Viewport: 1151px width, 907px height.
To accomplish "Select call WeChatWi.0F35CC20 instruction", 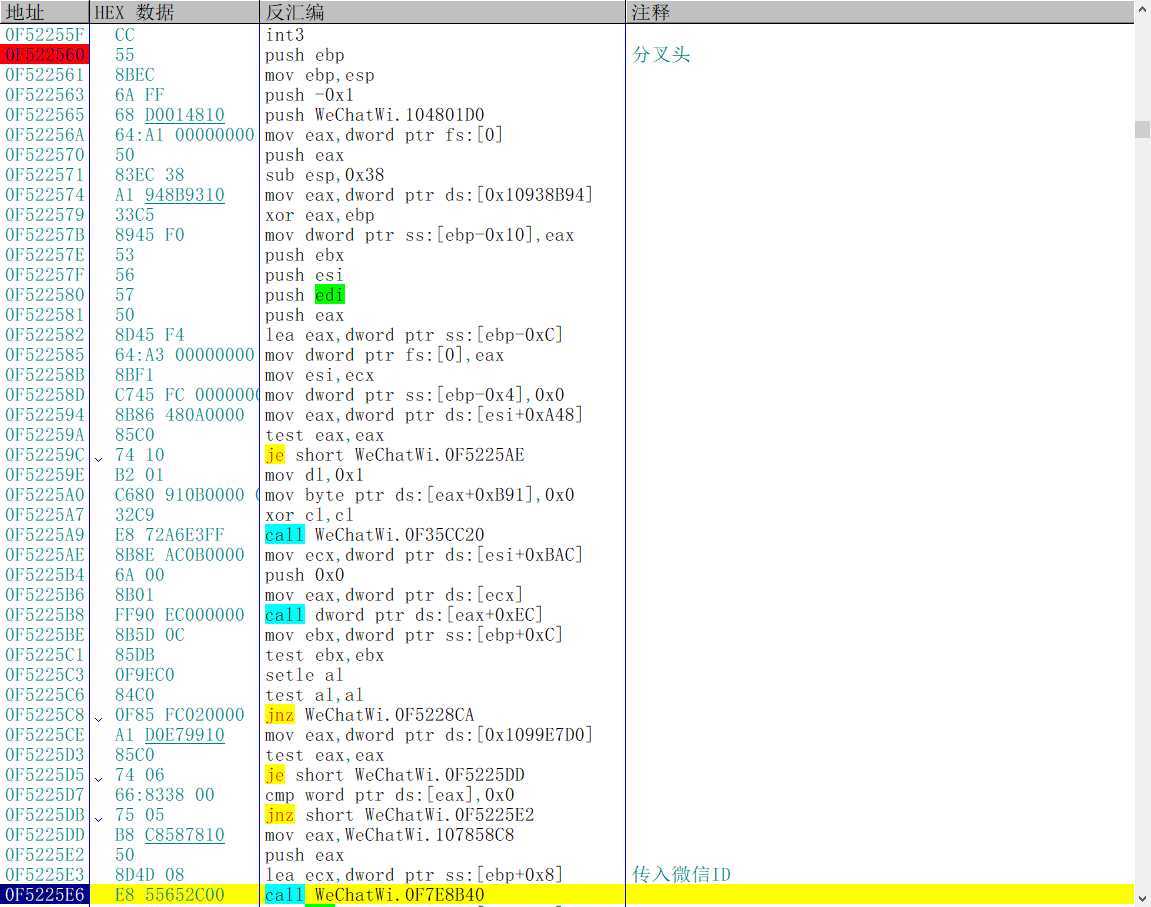I will coord(374,535).
